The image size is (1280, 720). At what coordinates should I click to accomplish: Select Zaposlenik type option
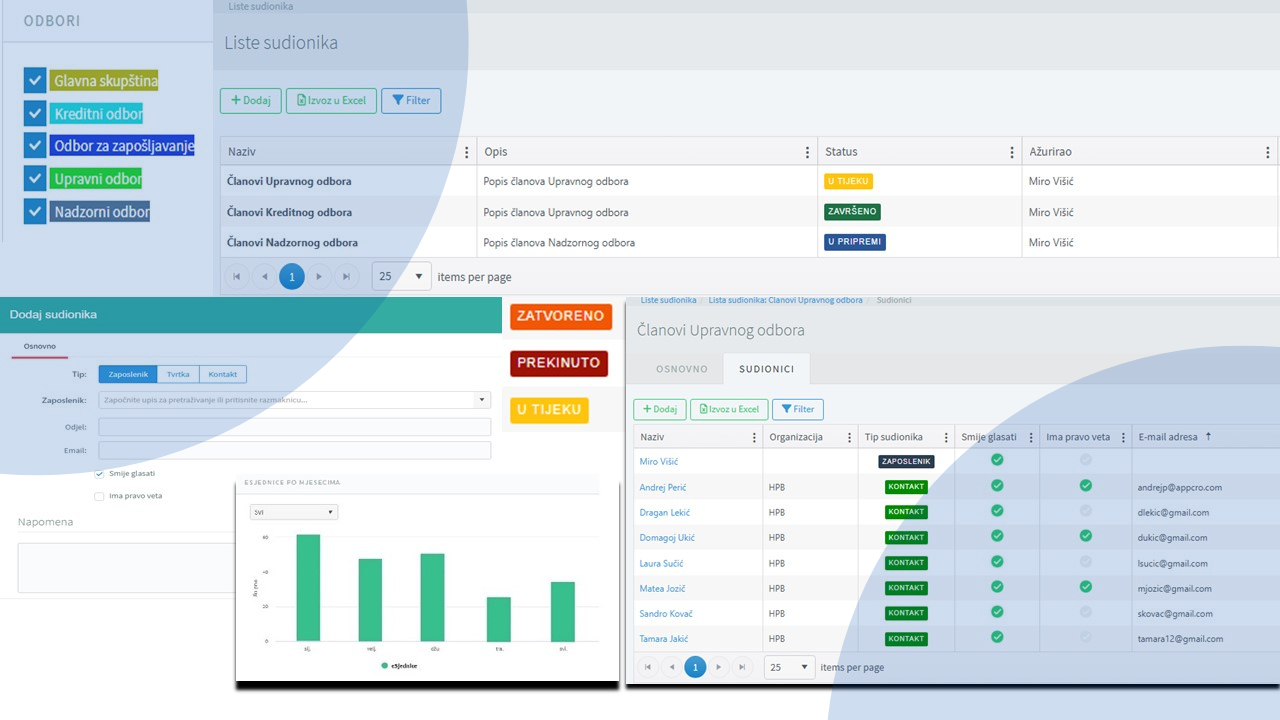pyautogui.click(x=128, y=374)
